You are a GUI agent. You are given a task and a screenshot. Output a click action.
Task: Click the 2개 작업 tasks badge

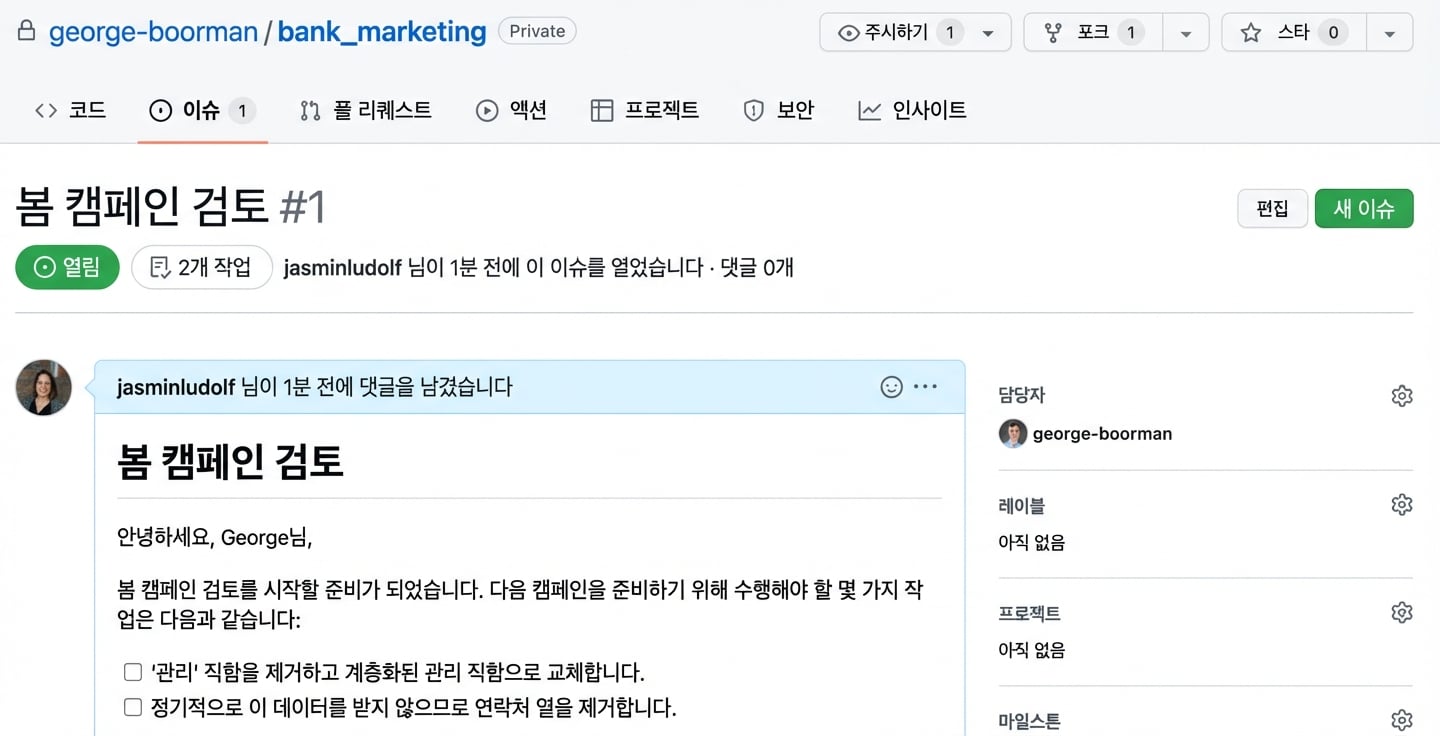pyautogui.click(x=202, y=267)
